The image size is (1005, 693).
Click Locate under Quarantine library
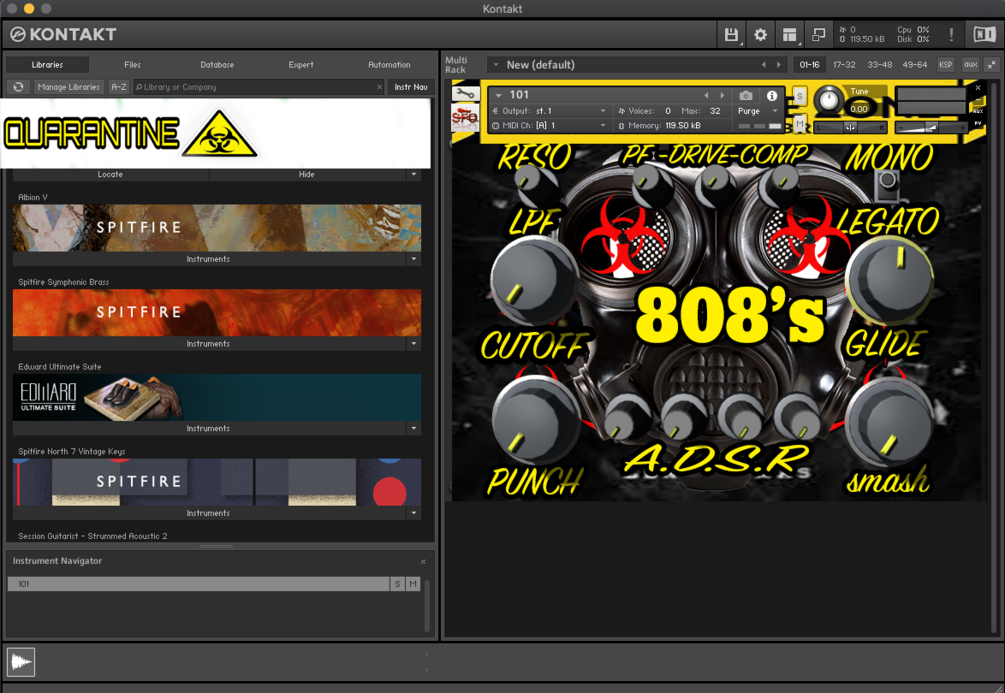[110, 174]
